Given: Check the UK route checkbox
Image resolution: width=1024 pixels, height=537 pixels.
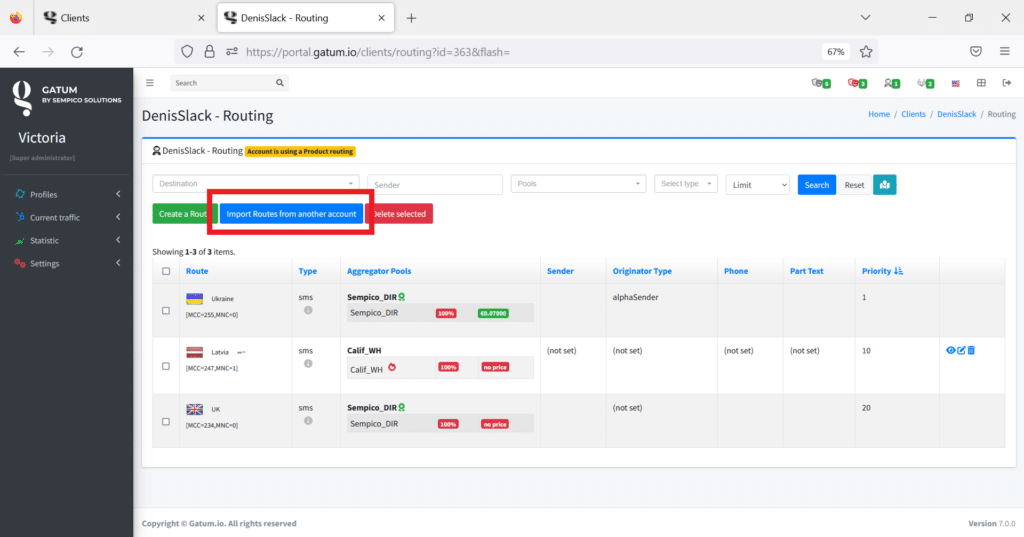Looking at the screenshot, I should point(166,422).
